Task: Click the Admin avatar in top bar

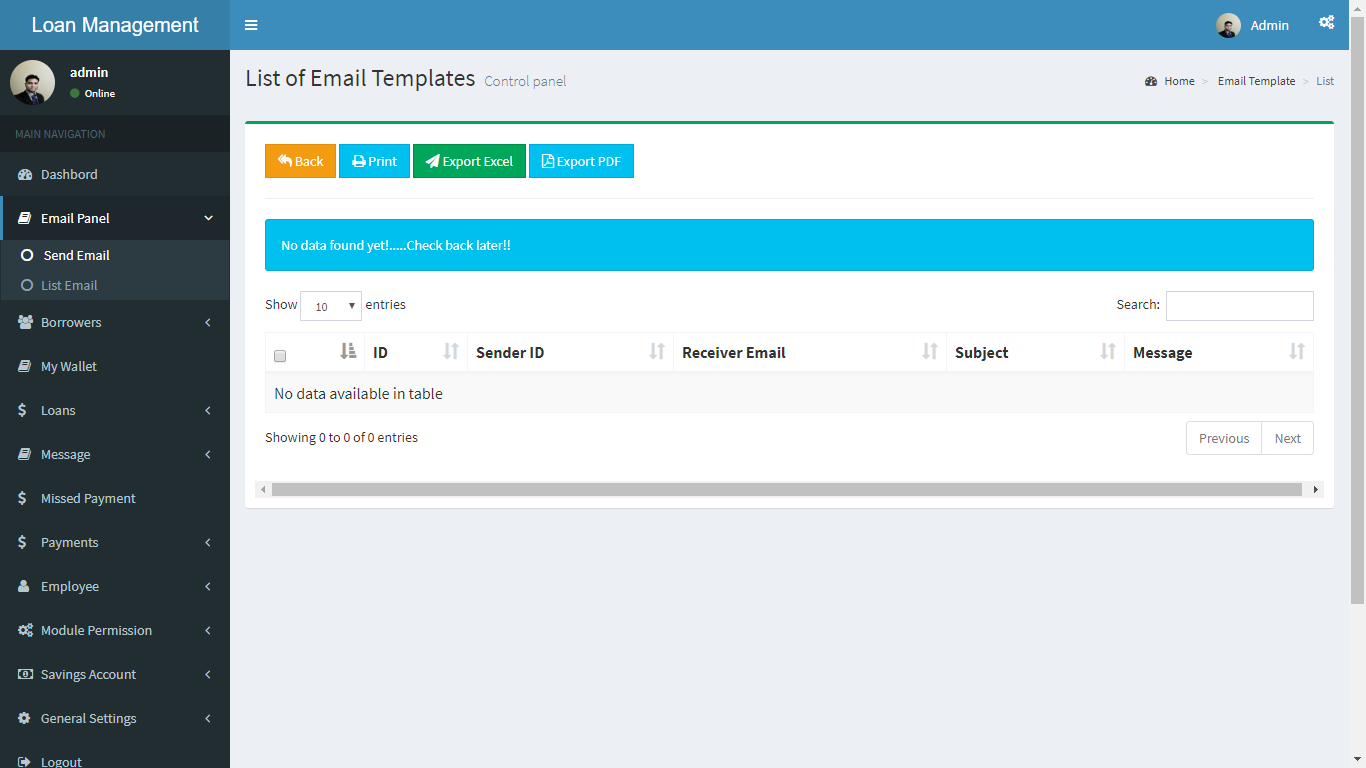Action: click(x=1228, y=26)
